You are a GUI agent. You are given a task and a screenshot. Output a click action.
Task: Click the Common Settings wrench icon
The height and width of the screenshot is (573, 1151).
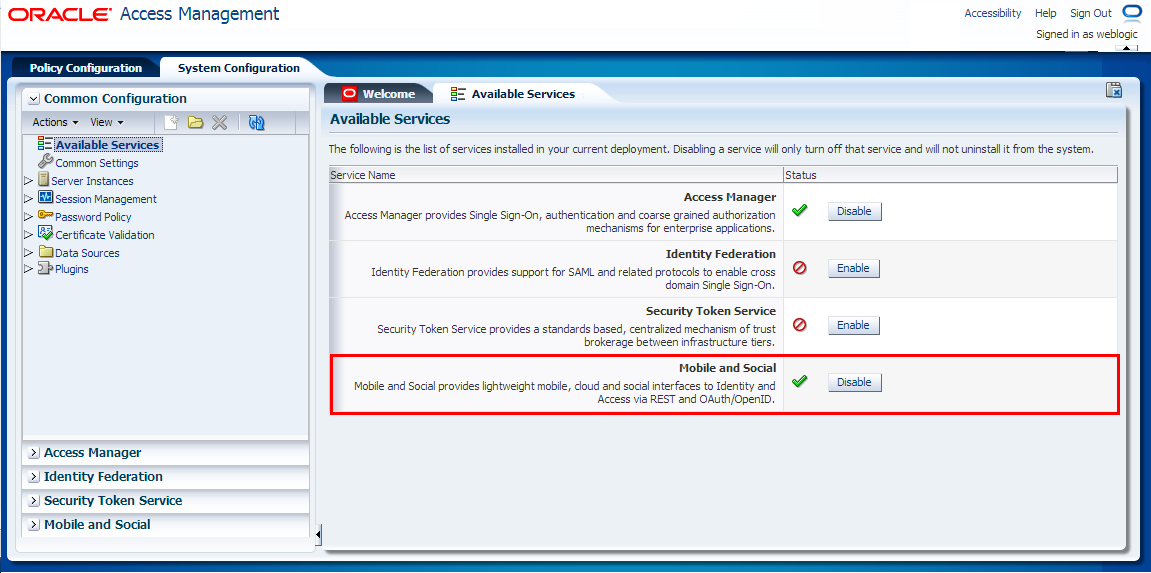pyautogui.click(x=46, y=162)
